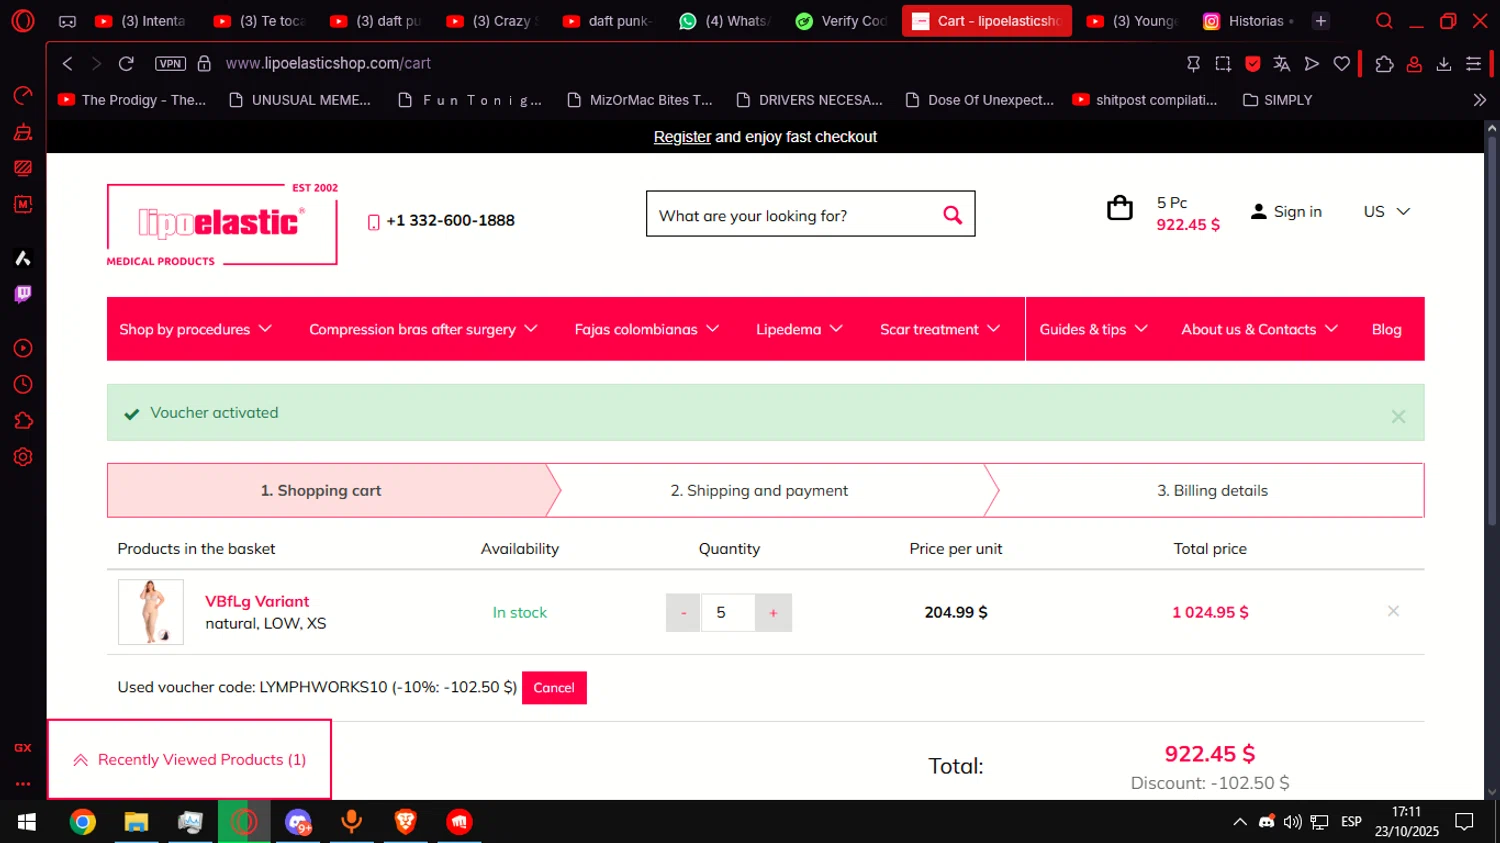Click the 204.99 $ price per unit
Viewport: 1500px width, 843px height.
955,612
